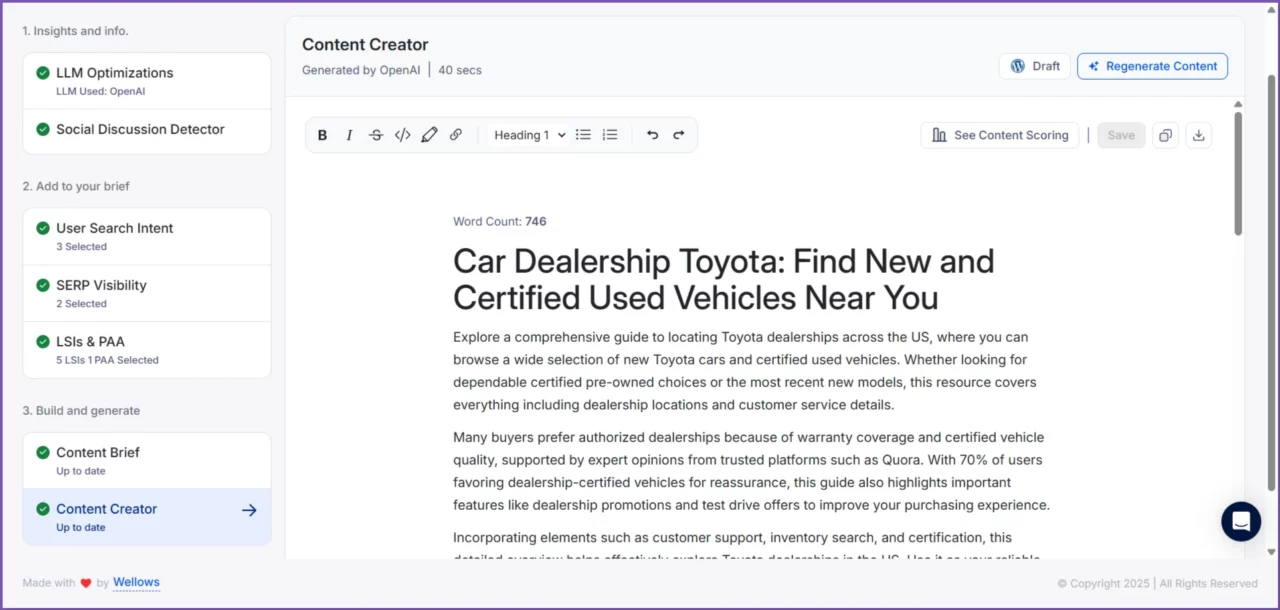Select the highlighter pen tool

429,135
